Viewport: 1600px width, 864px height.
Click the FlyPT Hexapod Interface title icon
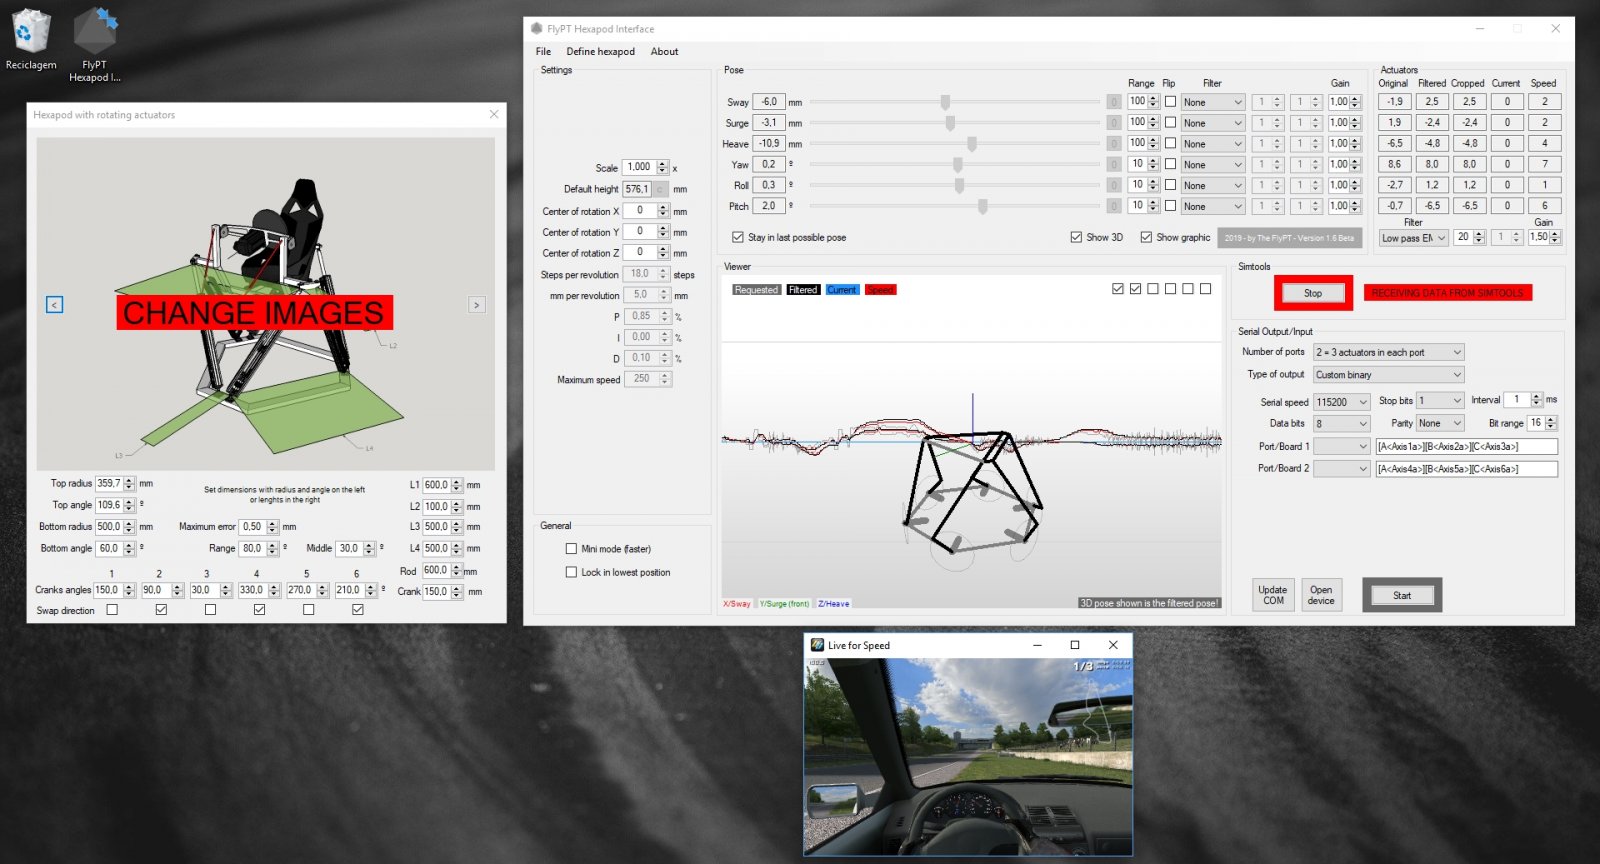(537, 29)
